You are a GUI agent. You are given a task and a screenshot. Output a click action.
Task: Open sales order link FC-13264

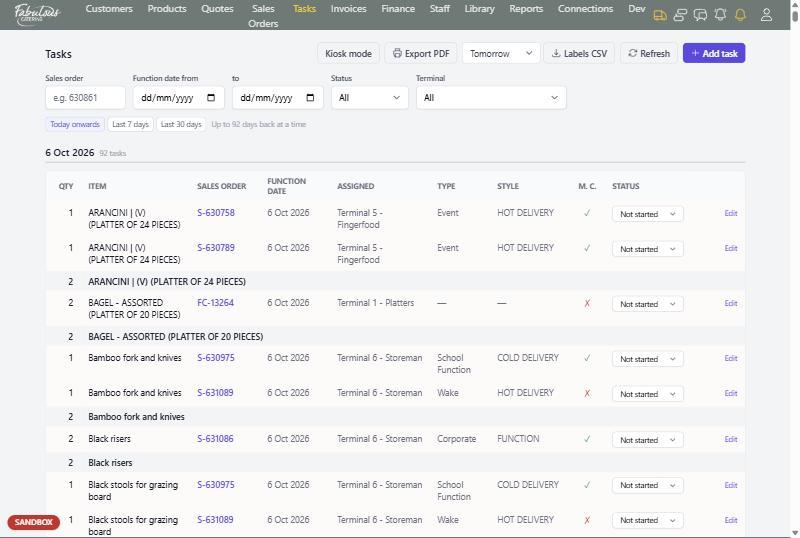[215, 303]
